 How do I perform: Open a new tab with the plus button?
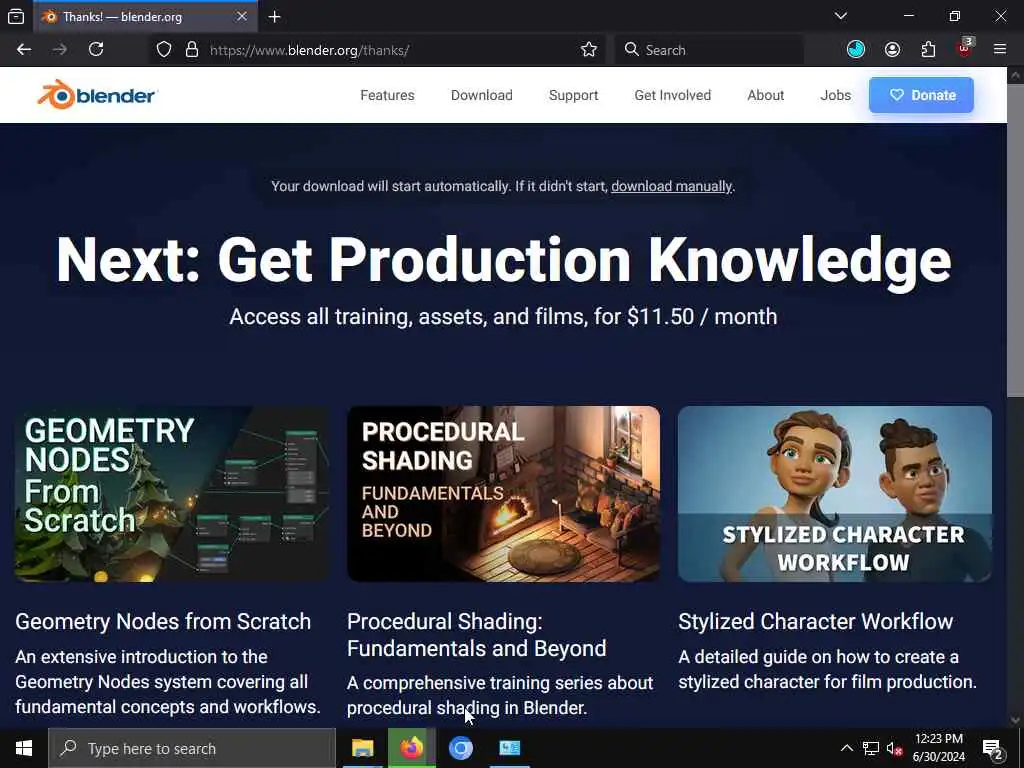pyautogui.click(x=274, y=17)
